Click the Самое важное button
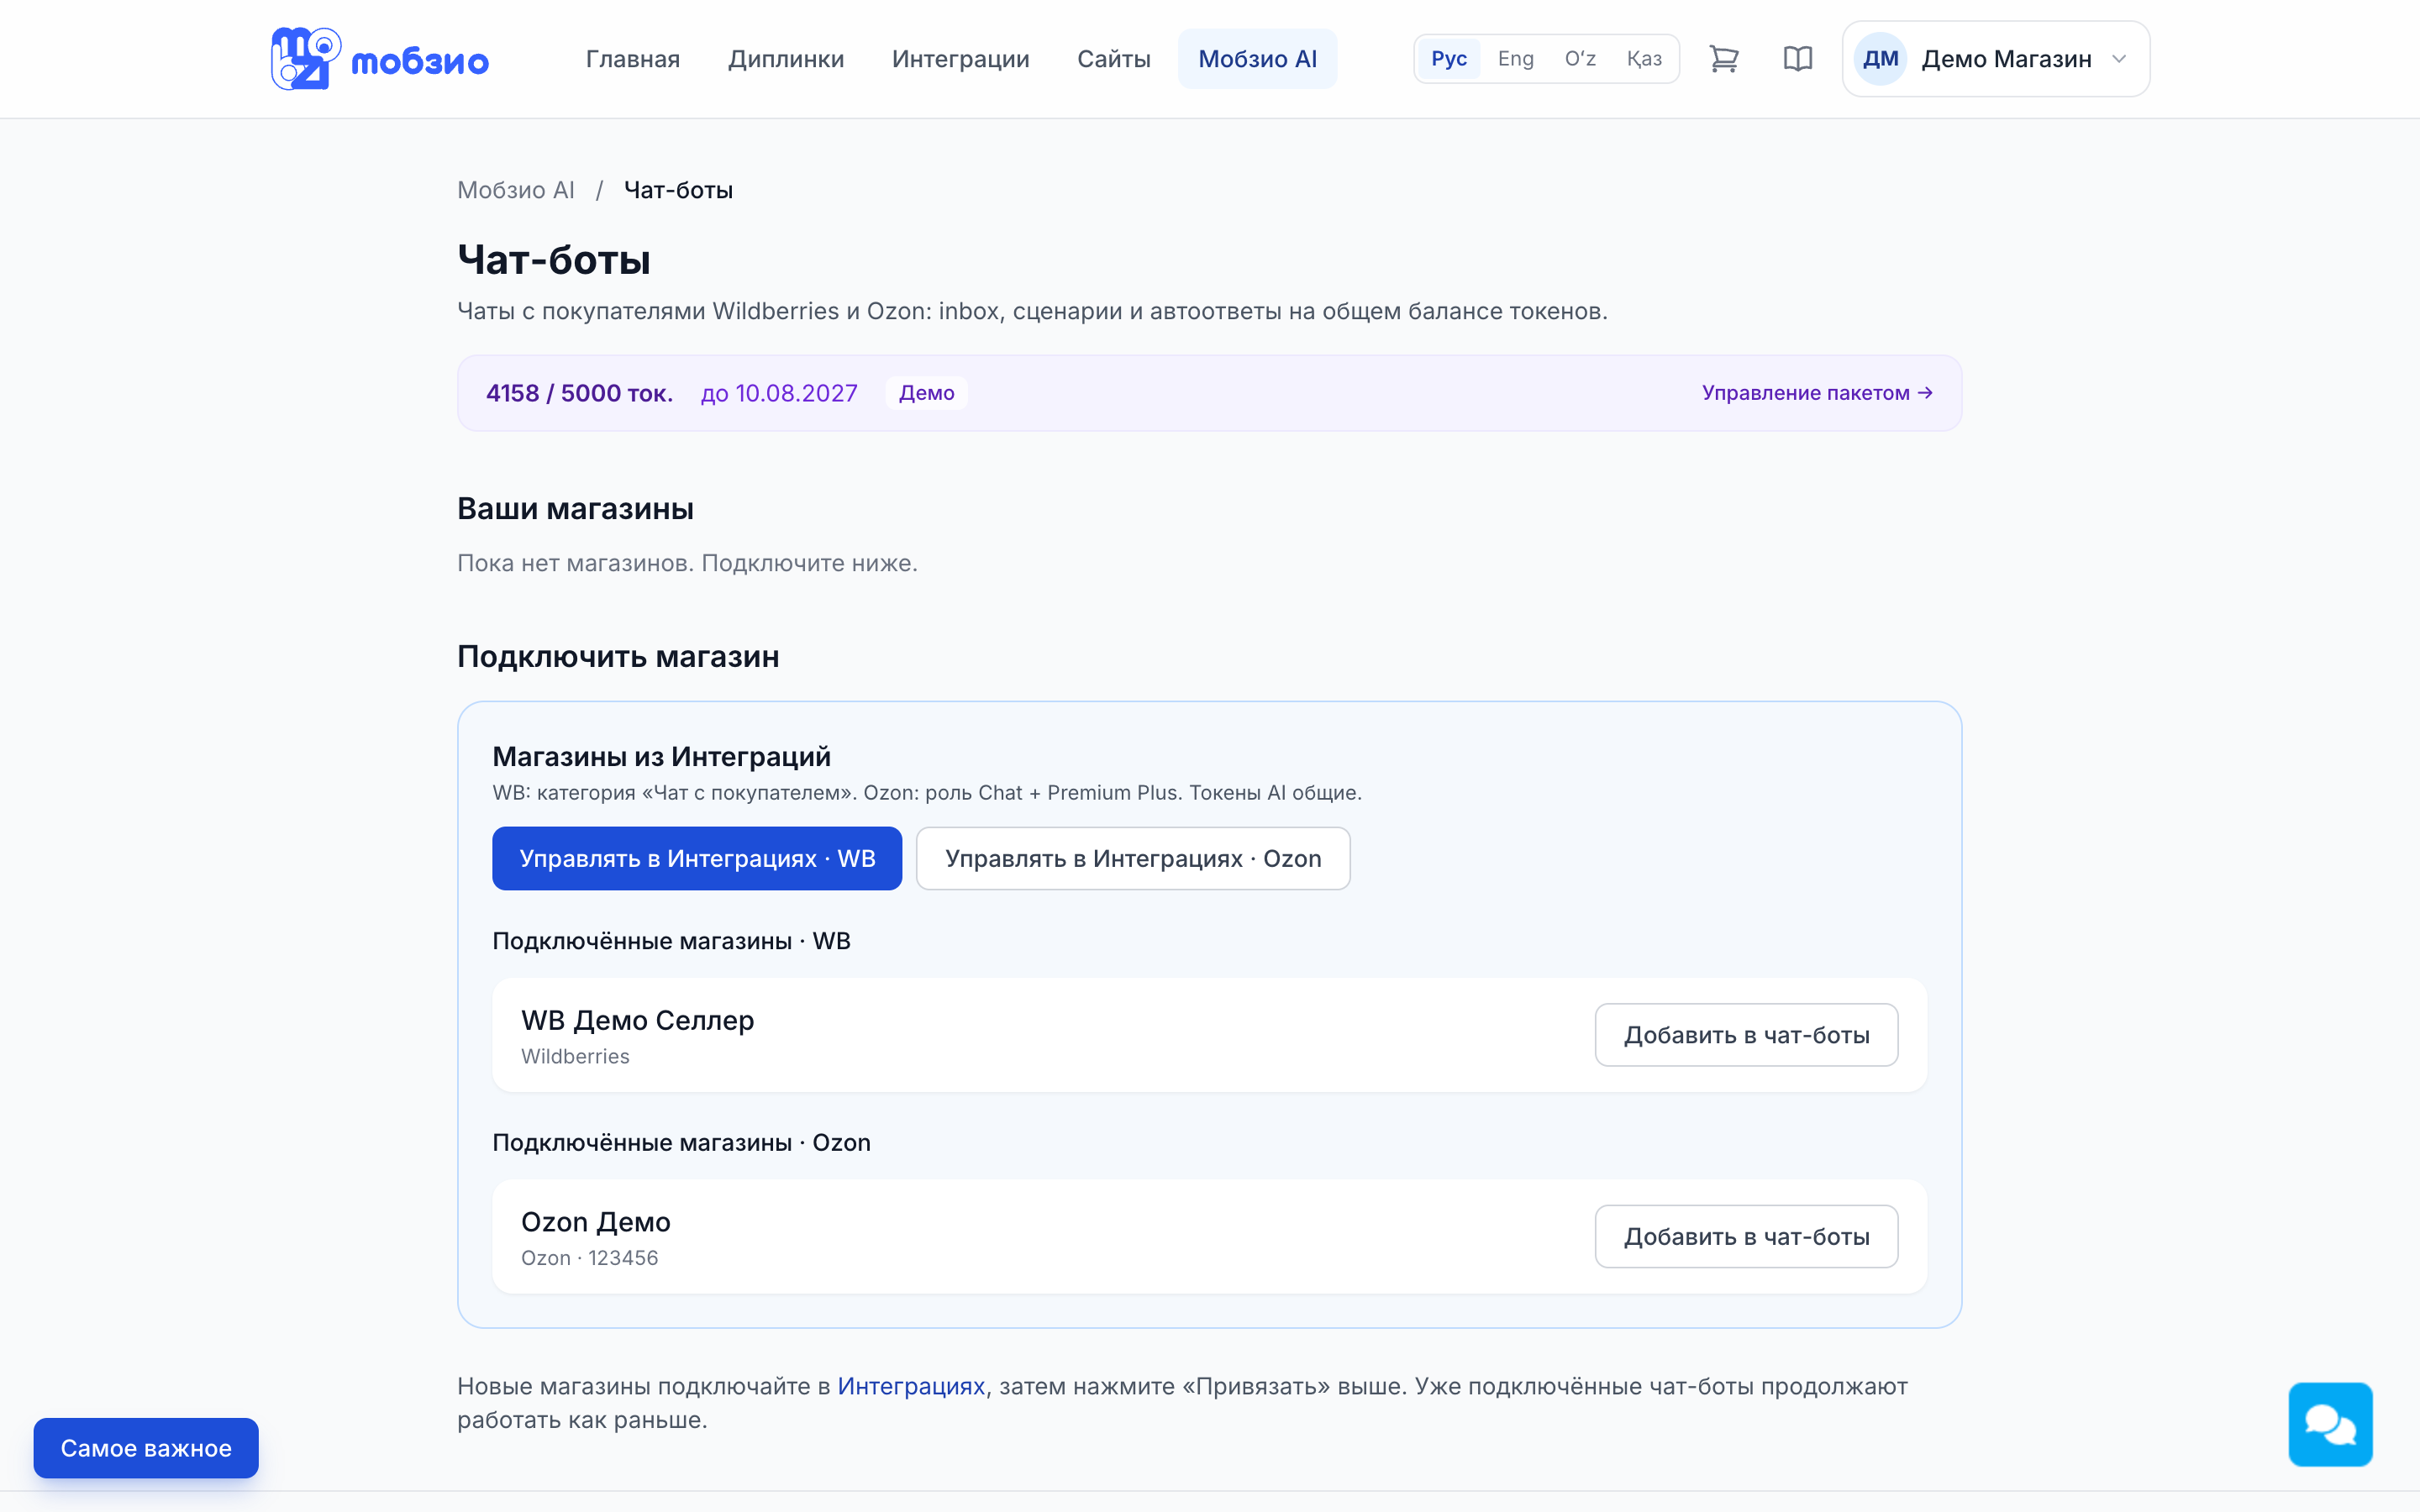The height and width of the screenshot is (1512, 2420). point(146,1448)
